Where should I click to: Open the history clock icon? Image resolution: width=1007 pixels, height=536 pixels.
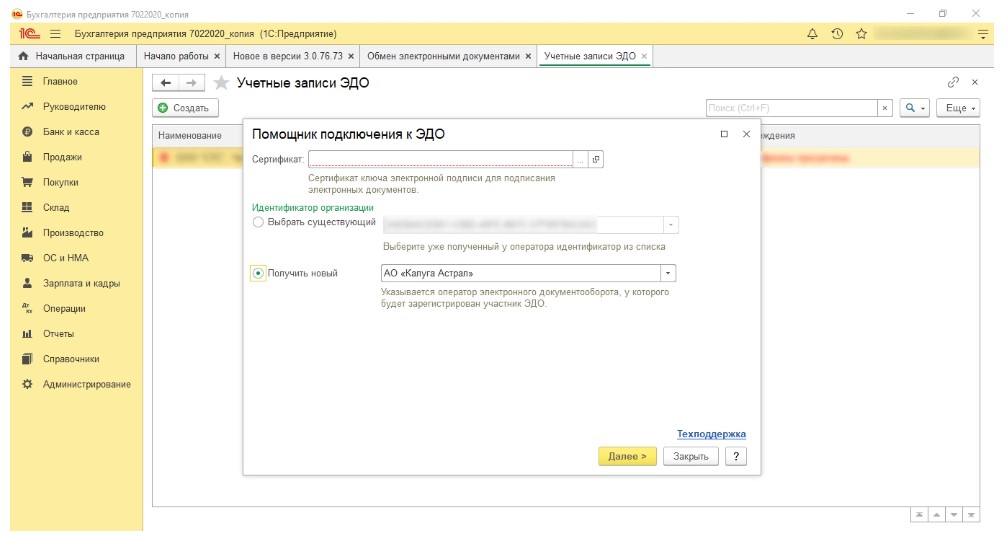(x=837, y=34)
